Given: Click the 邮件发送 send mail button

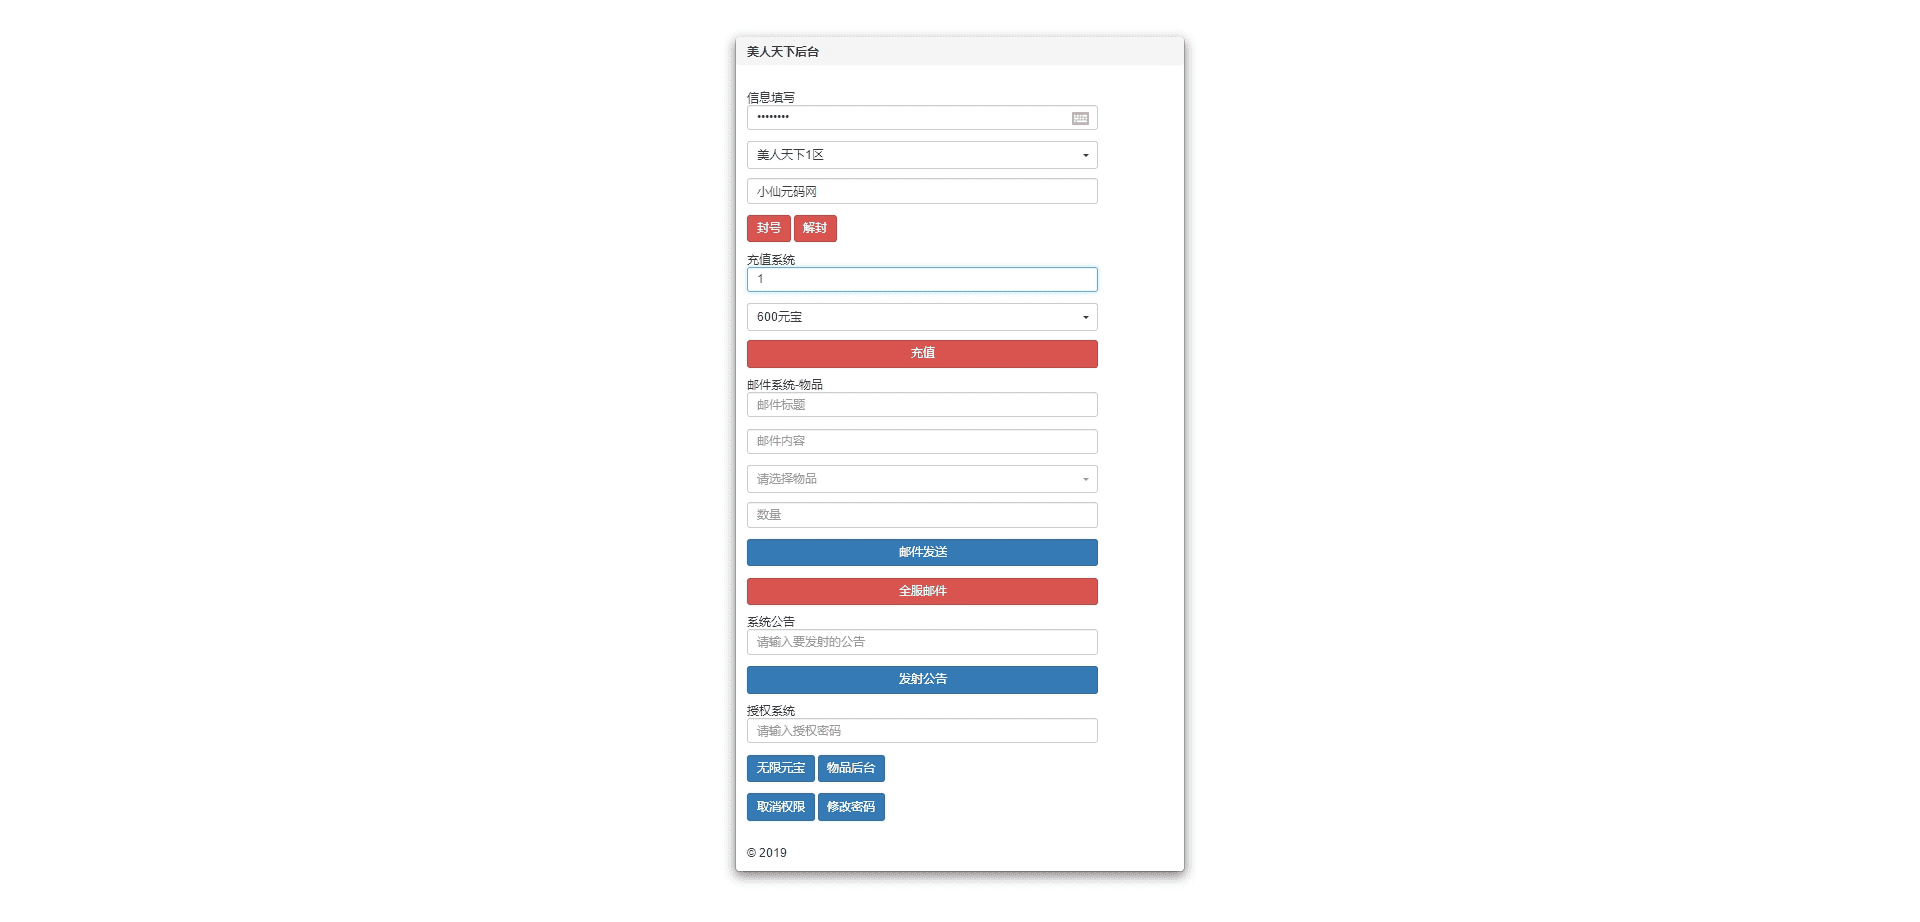Looking at the screenshot, I should click(x=921, y=552).
